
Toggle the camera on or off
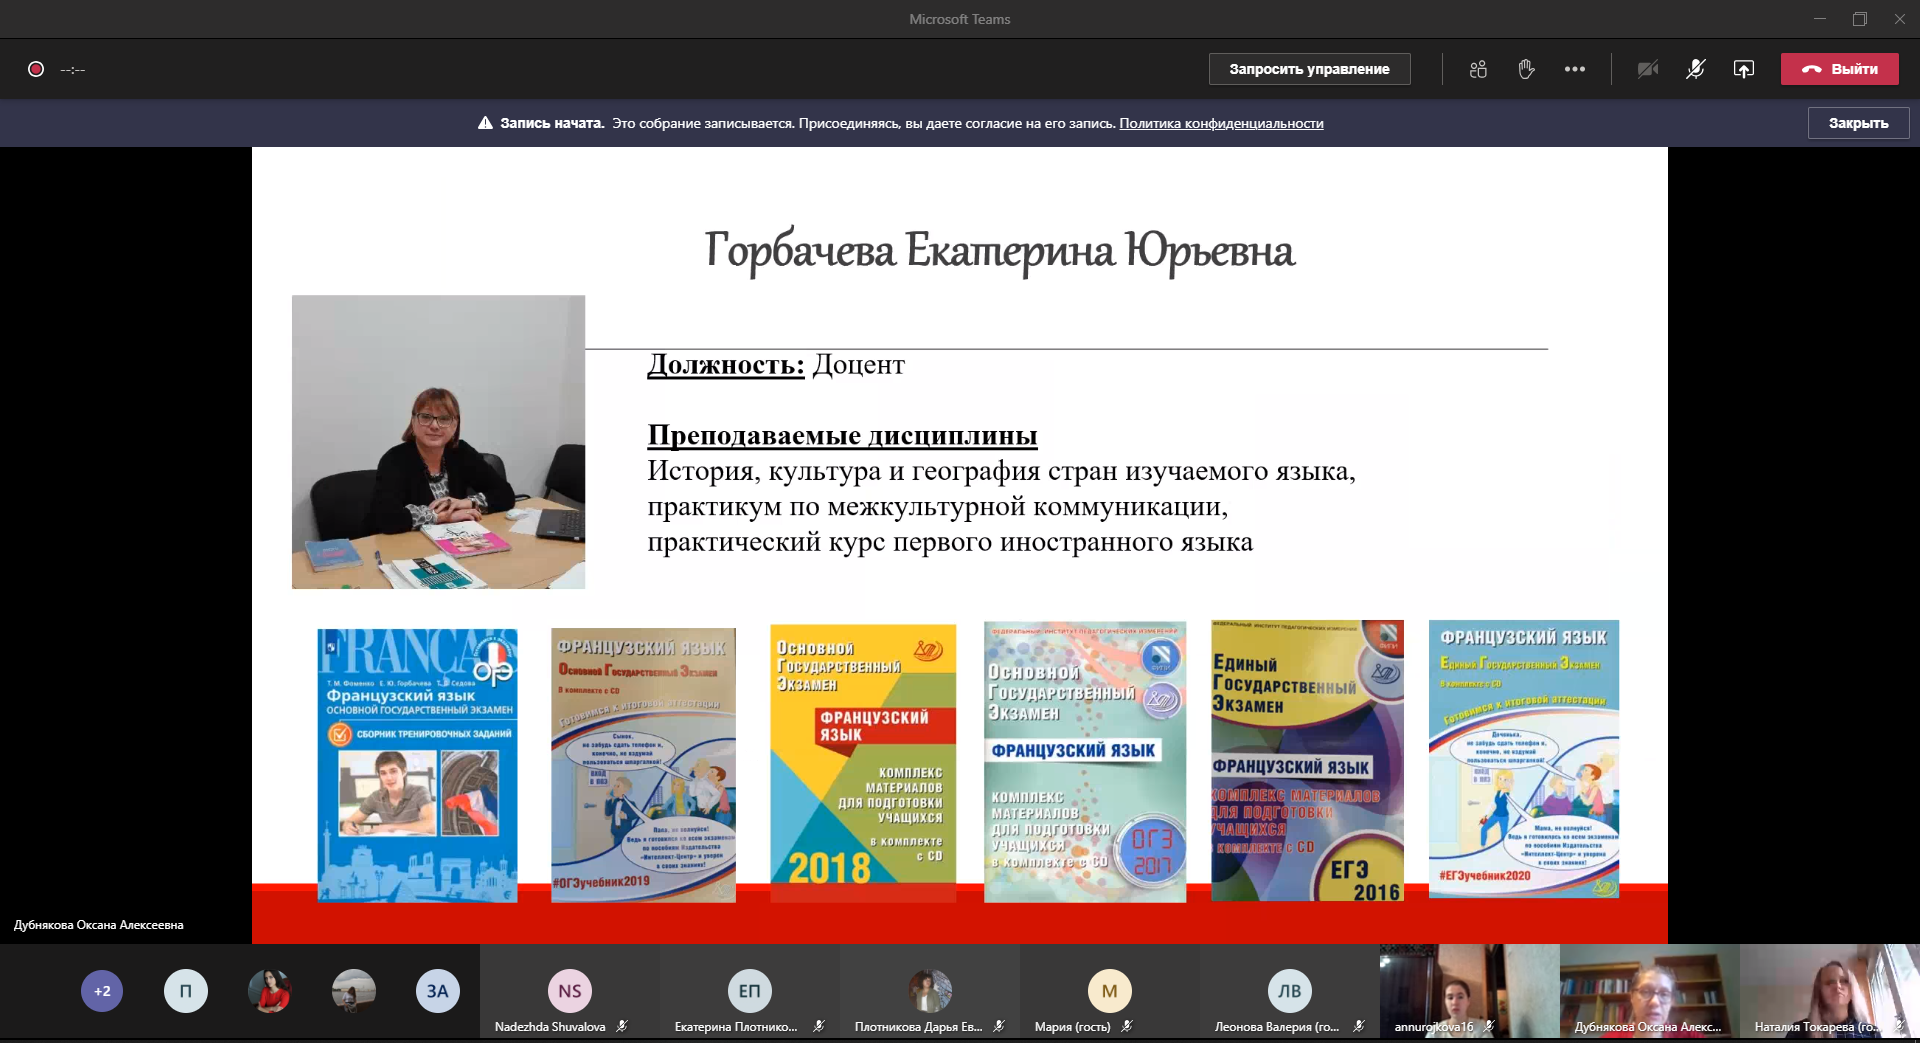(1648, 69)
